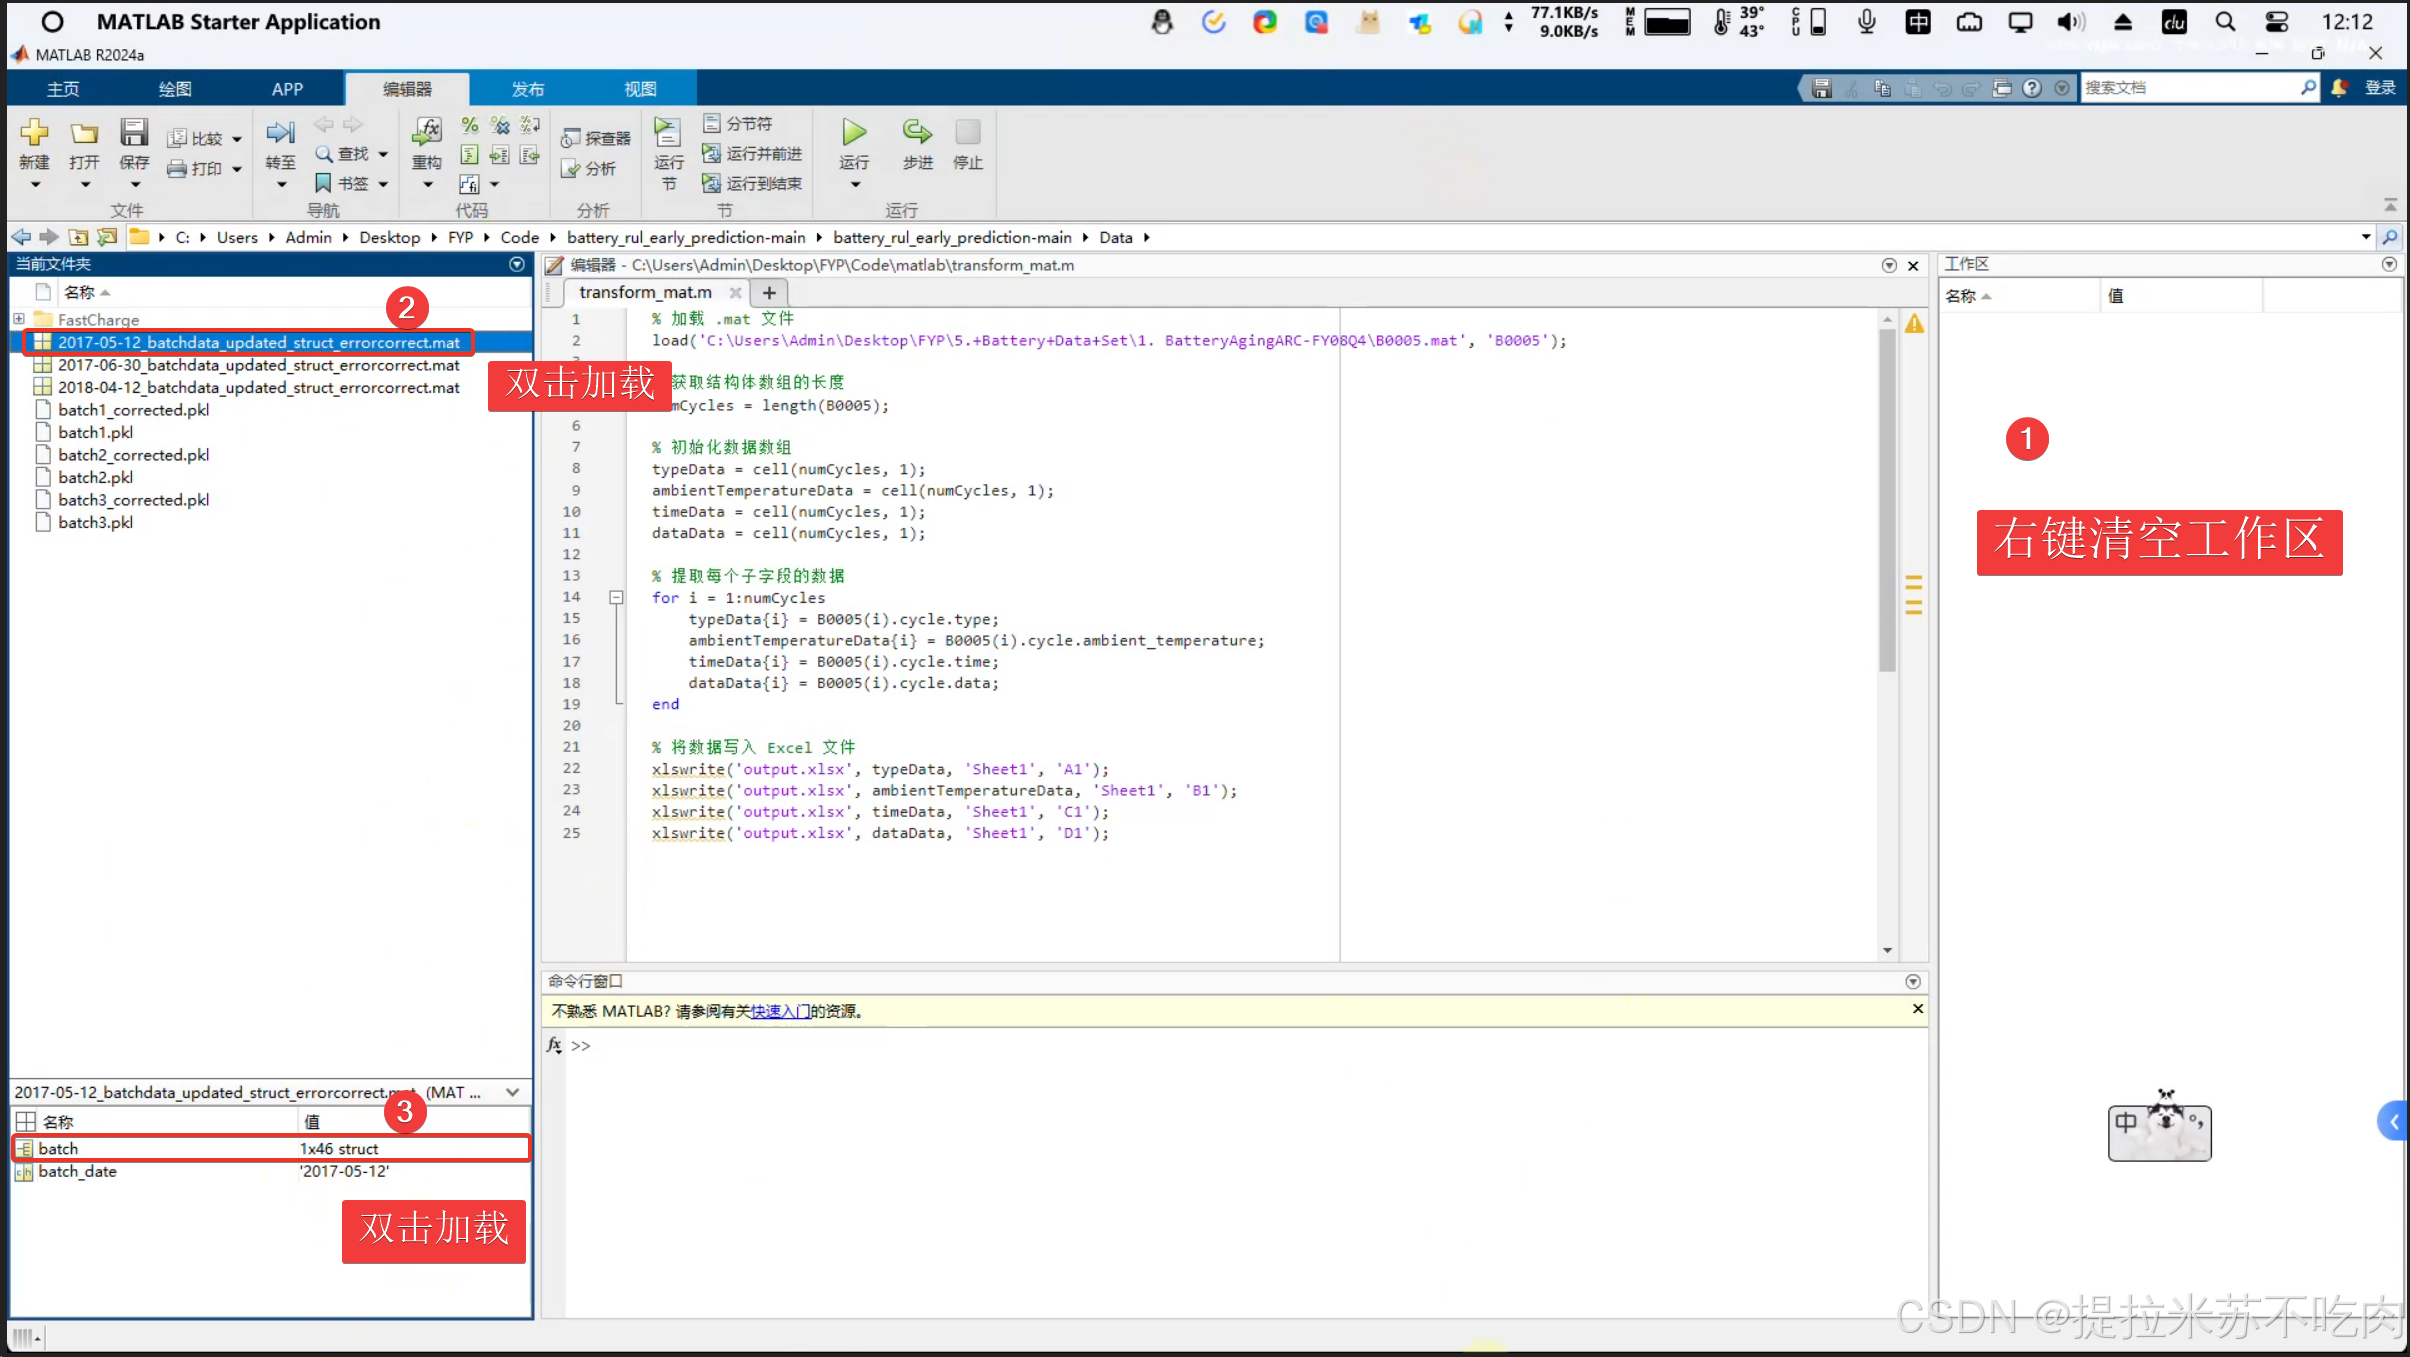Click the Find (查找) magnifier button

[343, 153]
